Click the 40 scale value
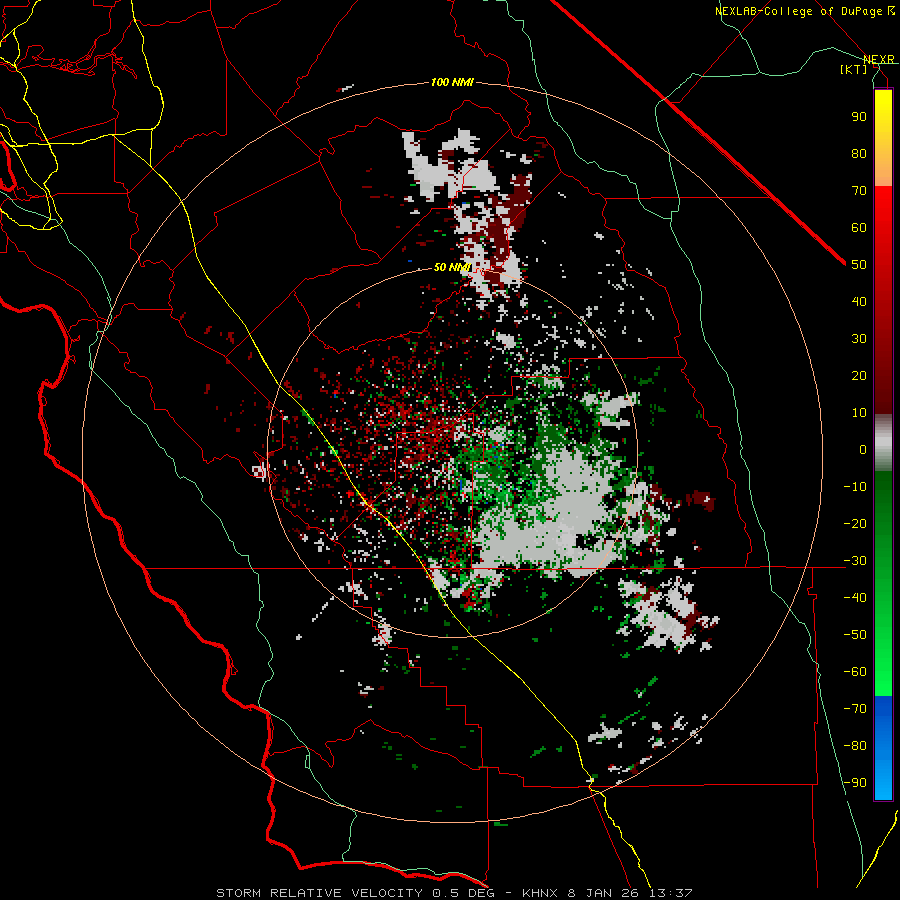The width and height of the screenshot is (900, 900). tap(859, 301)
